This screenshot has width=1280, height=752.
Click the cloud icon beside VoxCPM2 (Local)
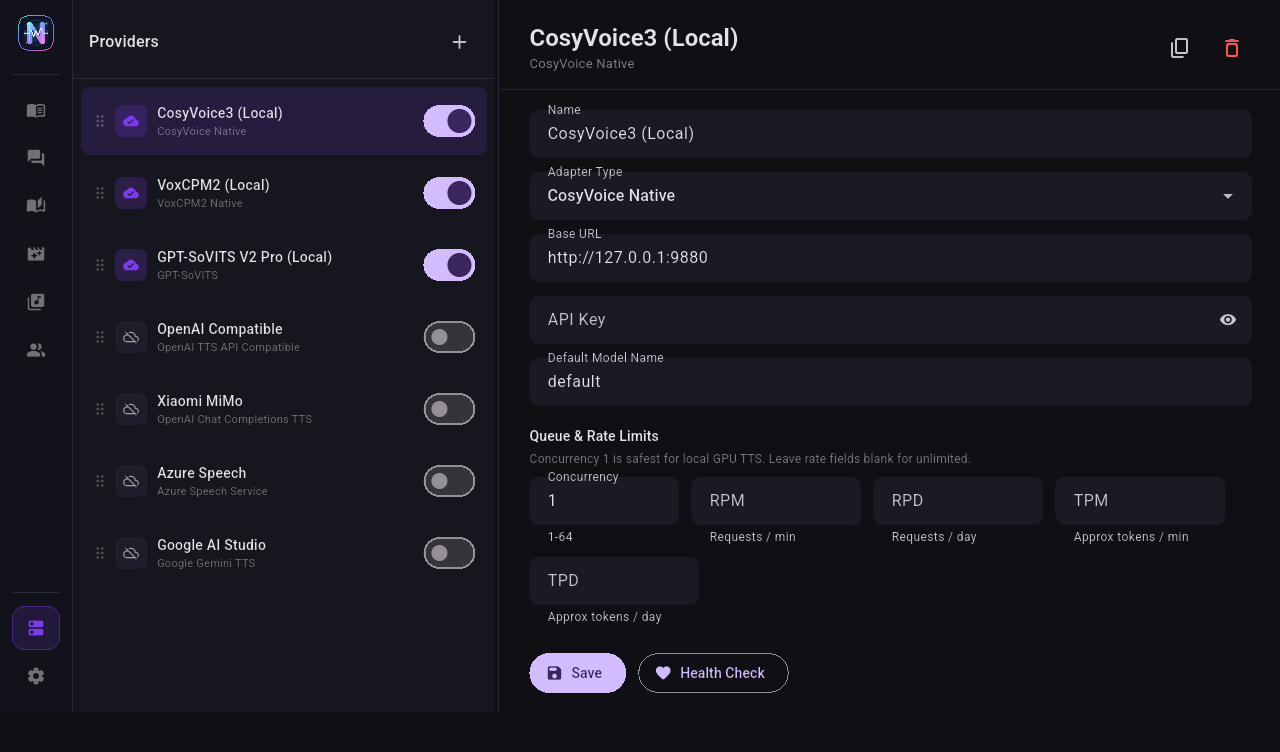131,193
